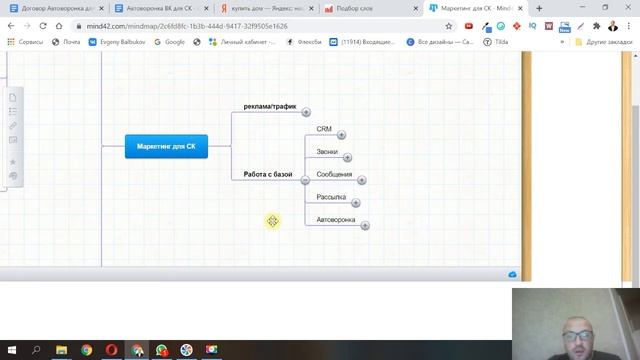Bookmark this page with the star
The width and height of the screenshot is (640, 360).
pos(449,26)
